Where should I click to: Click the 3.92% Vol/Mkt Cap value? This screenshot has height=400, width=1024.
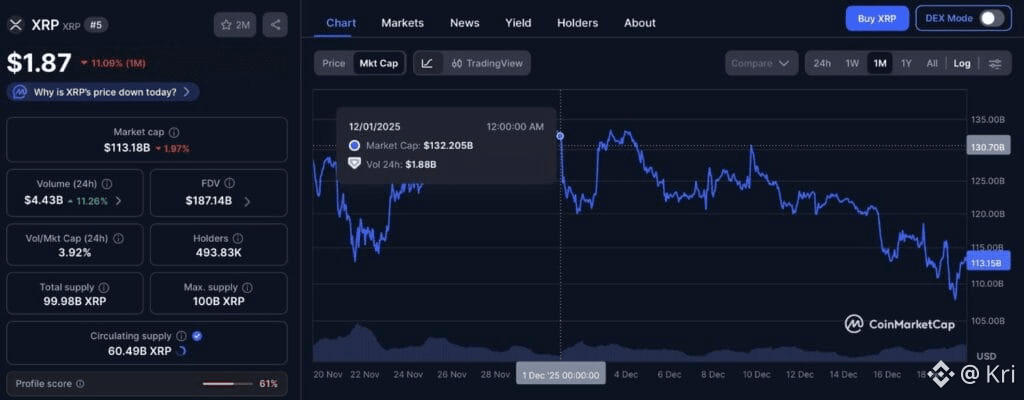tap(75, 252)
